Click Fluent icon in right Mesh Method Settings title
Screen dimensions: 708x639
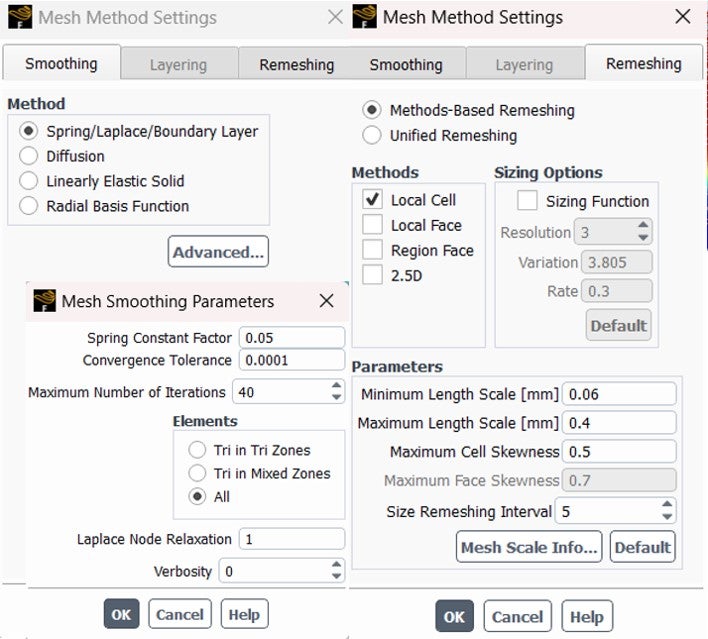(x=364, y=17)
